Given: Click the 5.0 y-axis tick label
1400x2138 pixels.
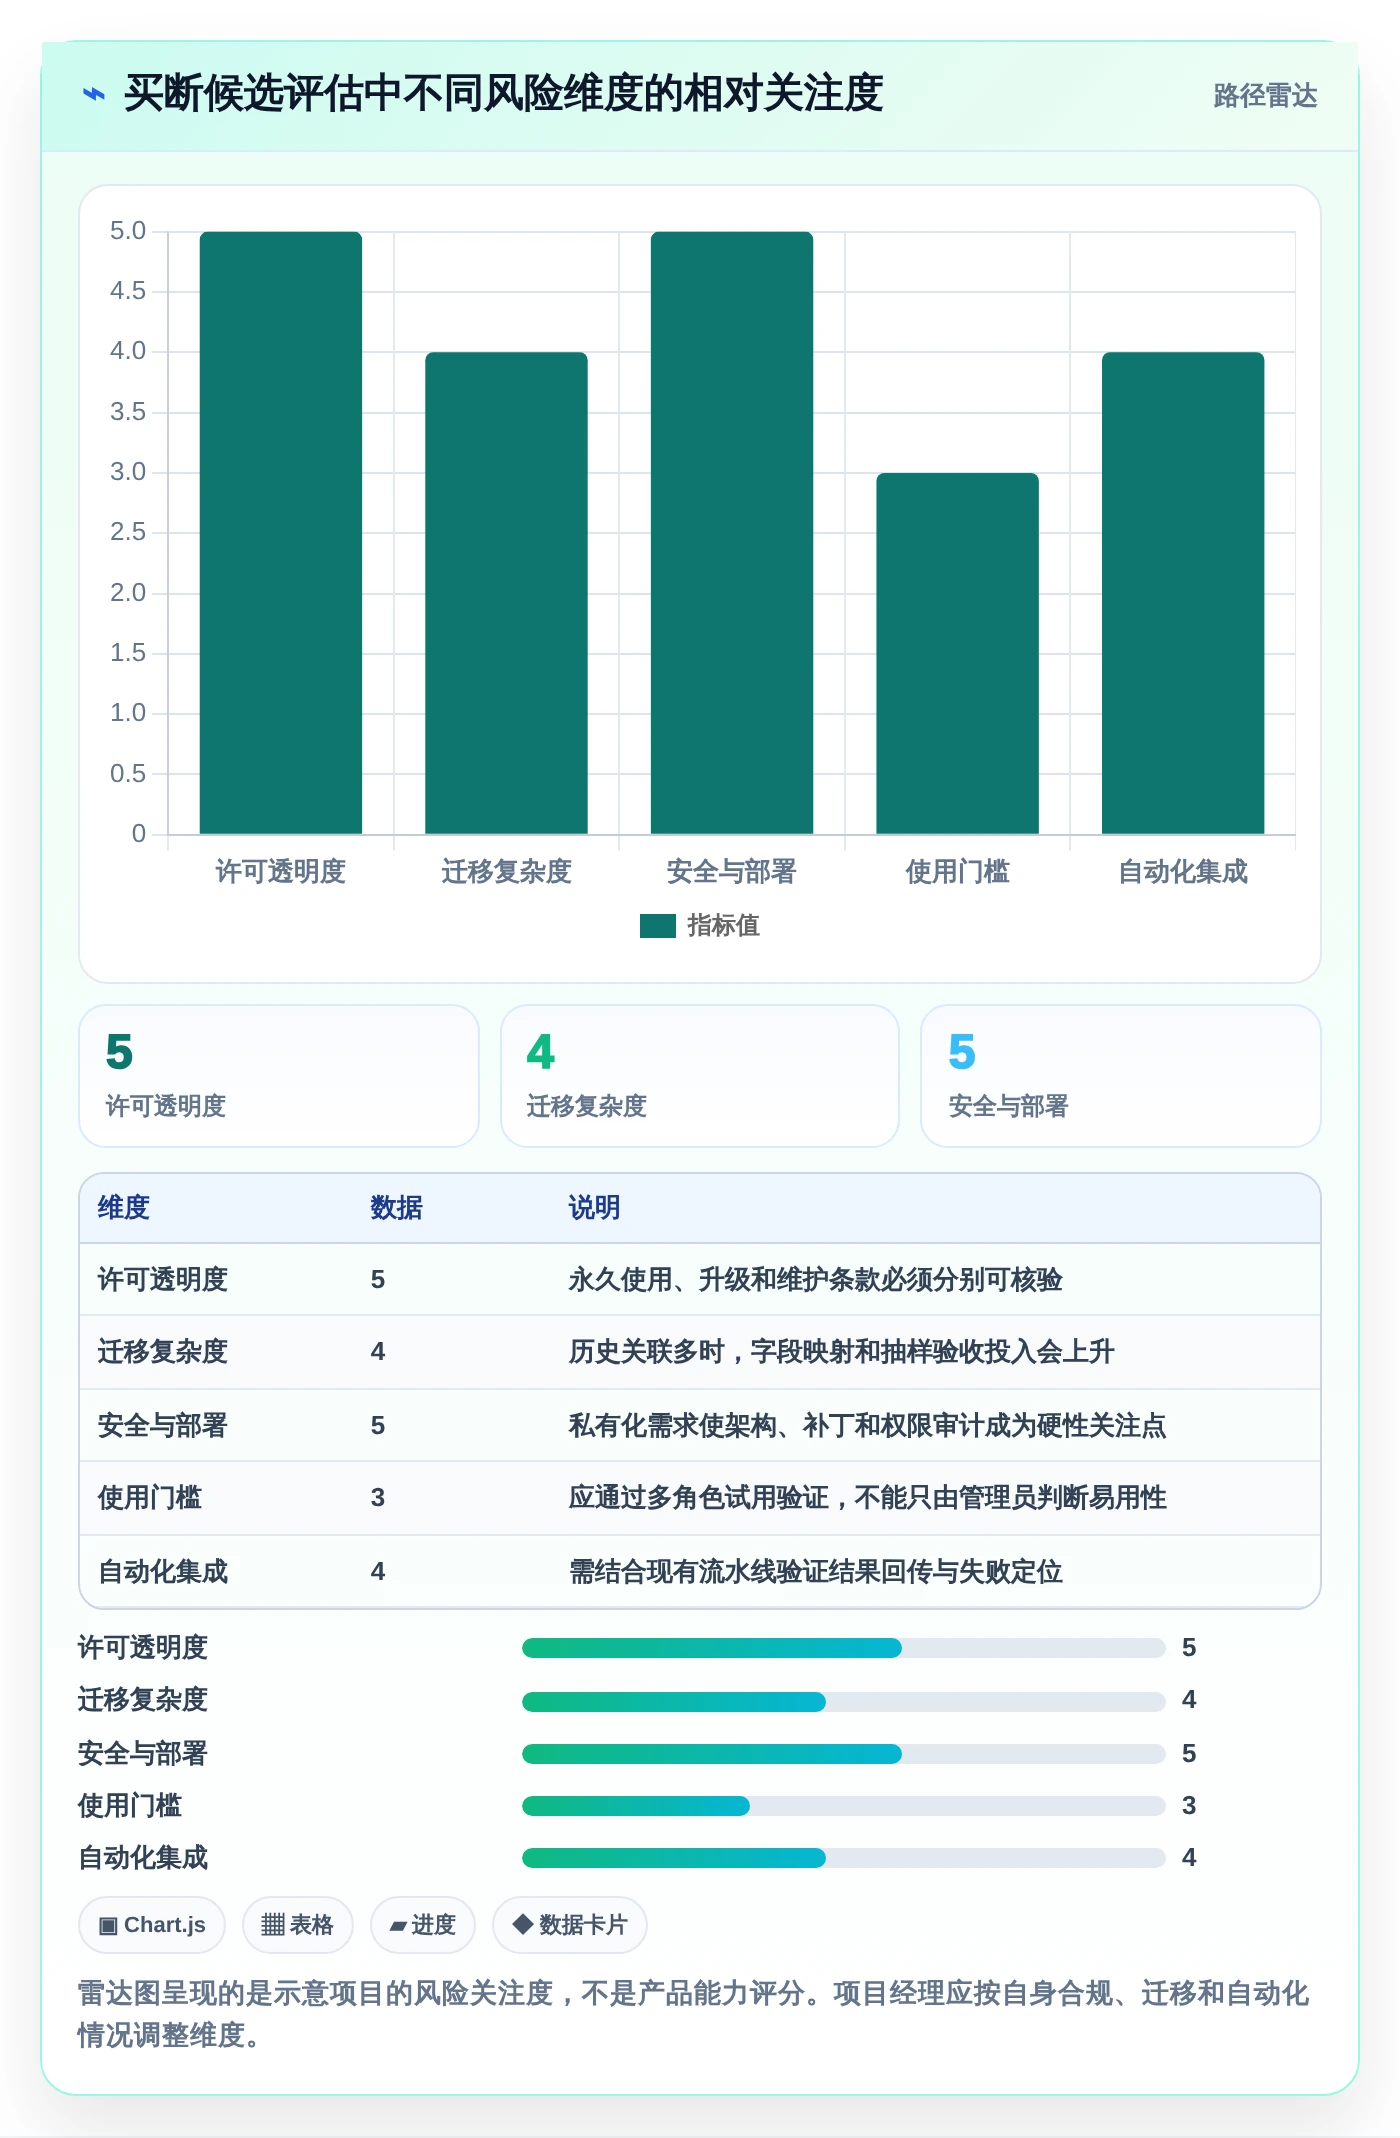Looking at the screenshot, I should (x=128, y=231).
